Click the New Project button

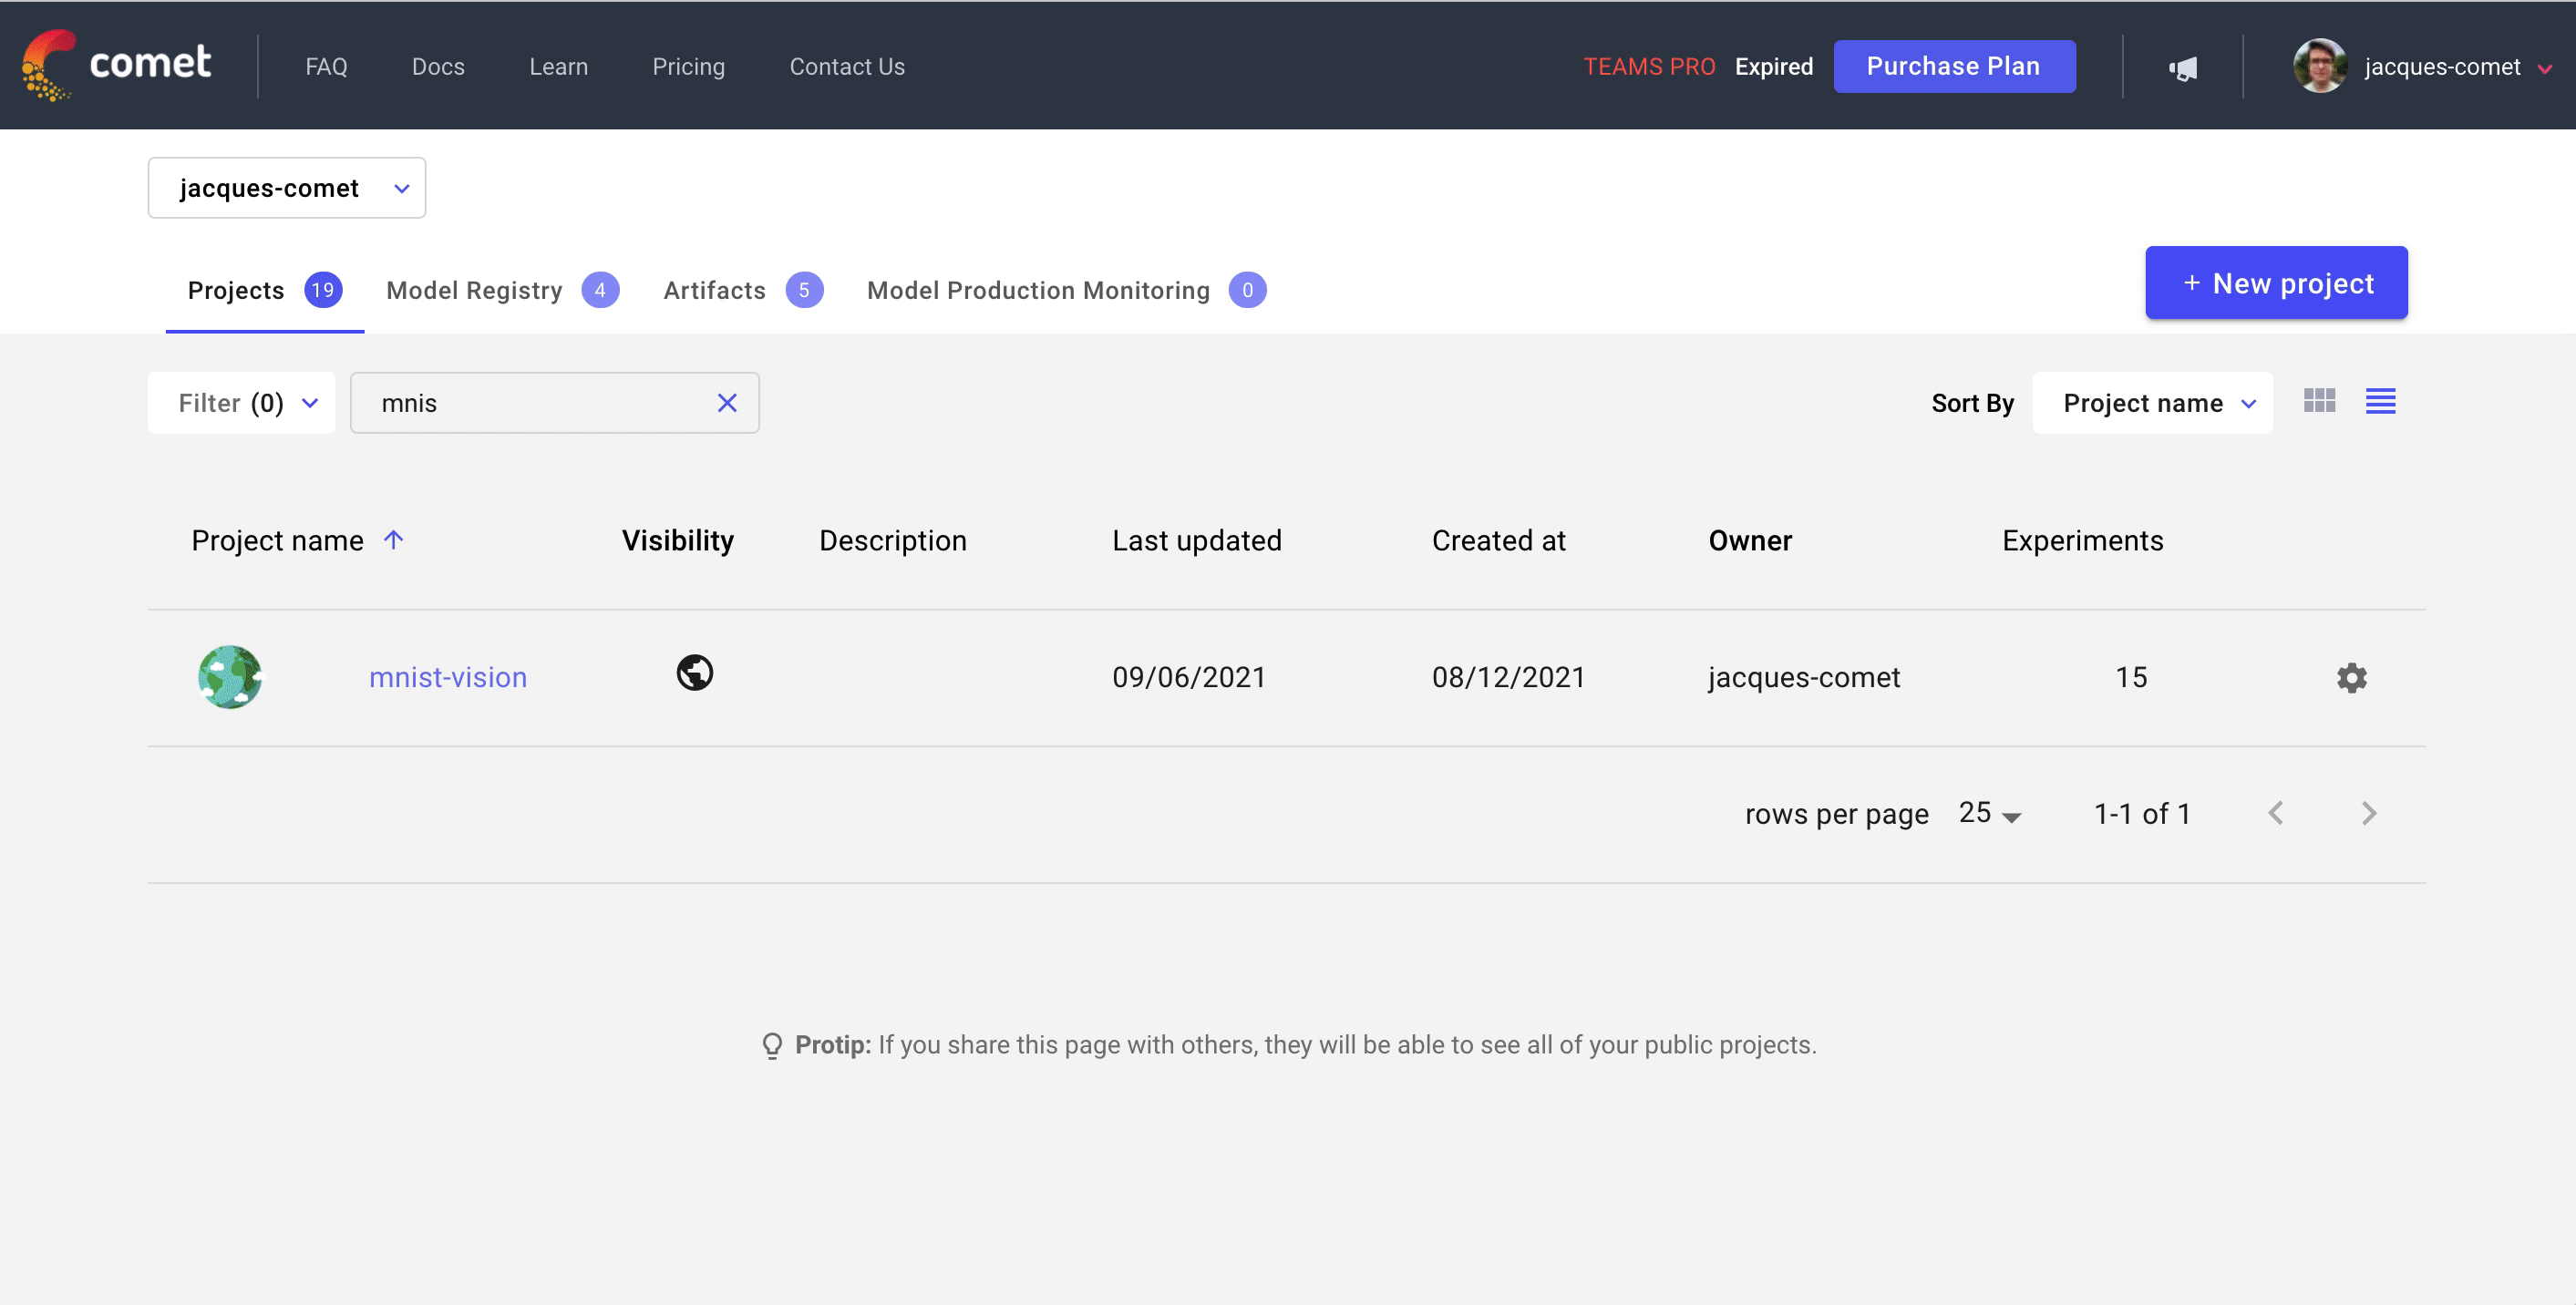click(2278, 282)
